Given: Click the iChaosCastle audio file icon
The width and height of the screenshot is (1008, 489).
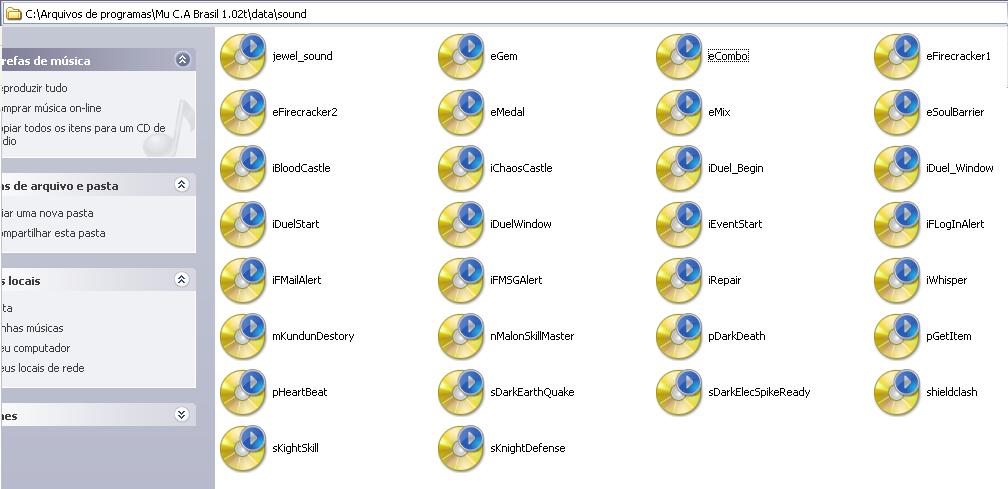Looking at the screenshot, I should pos(460,168).
